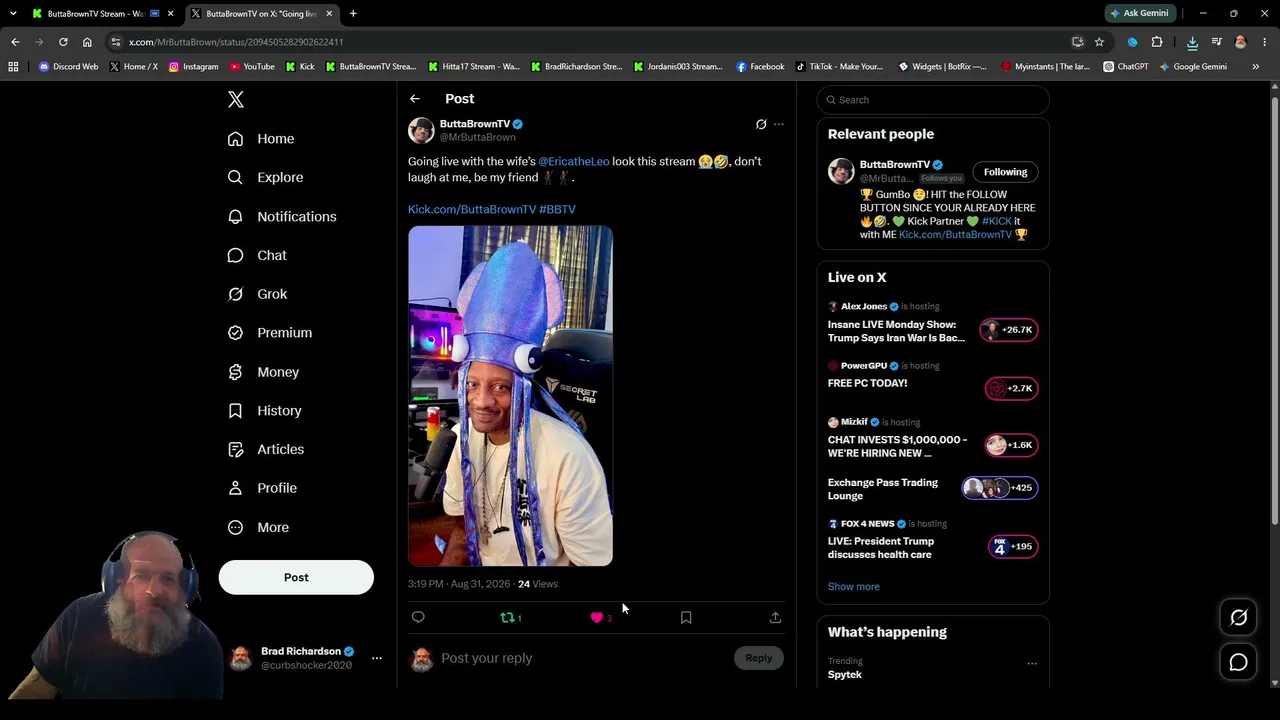Open the Google Gemini bookmark
1280x720 pixels.
(1192, 67)
